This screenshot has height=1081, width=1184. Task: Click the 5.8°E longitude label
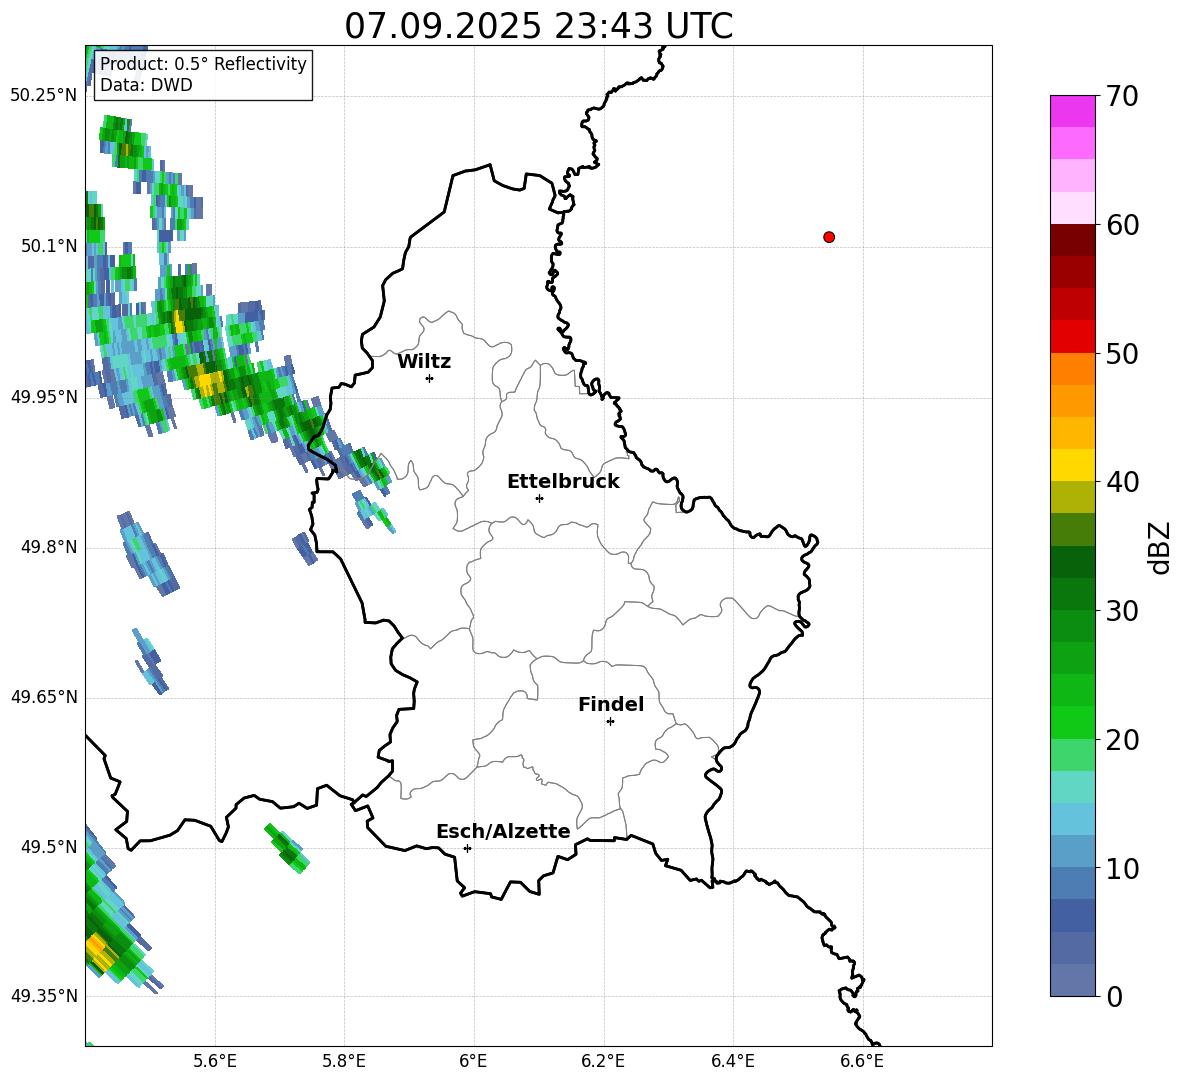(x=344, y=1061)
